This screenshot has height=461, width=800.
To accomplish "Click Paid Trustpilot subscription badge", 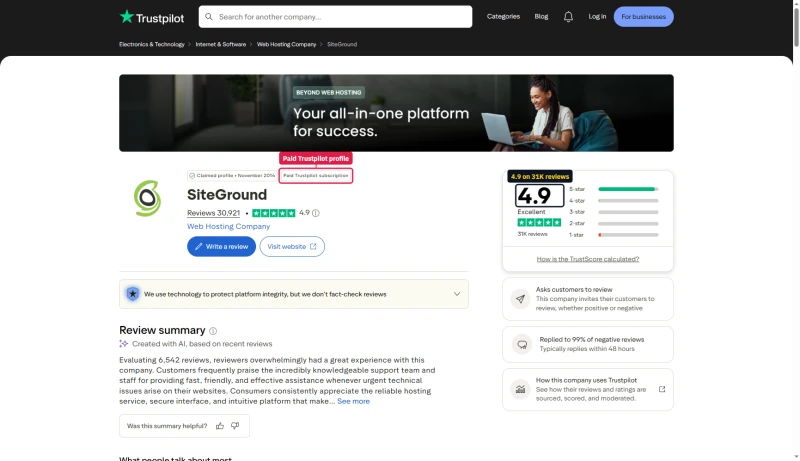I will pyautogui.click(x=316, y=175).
